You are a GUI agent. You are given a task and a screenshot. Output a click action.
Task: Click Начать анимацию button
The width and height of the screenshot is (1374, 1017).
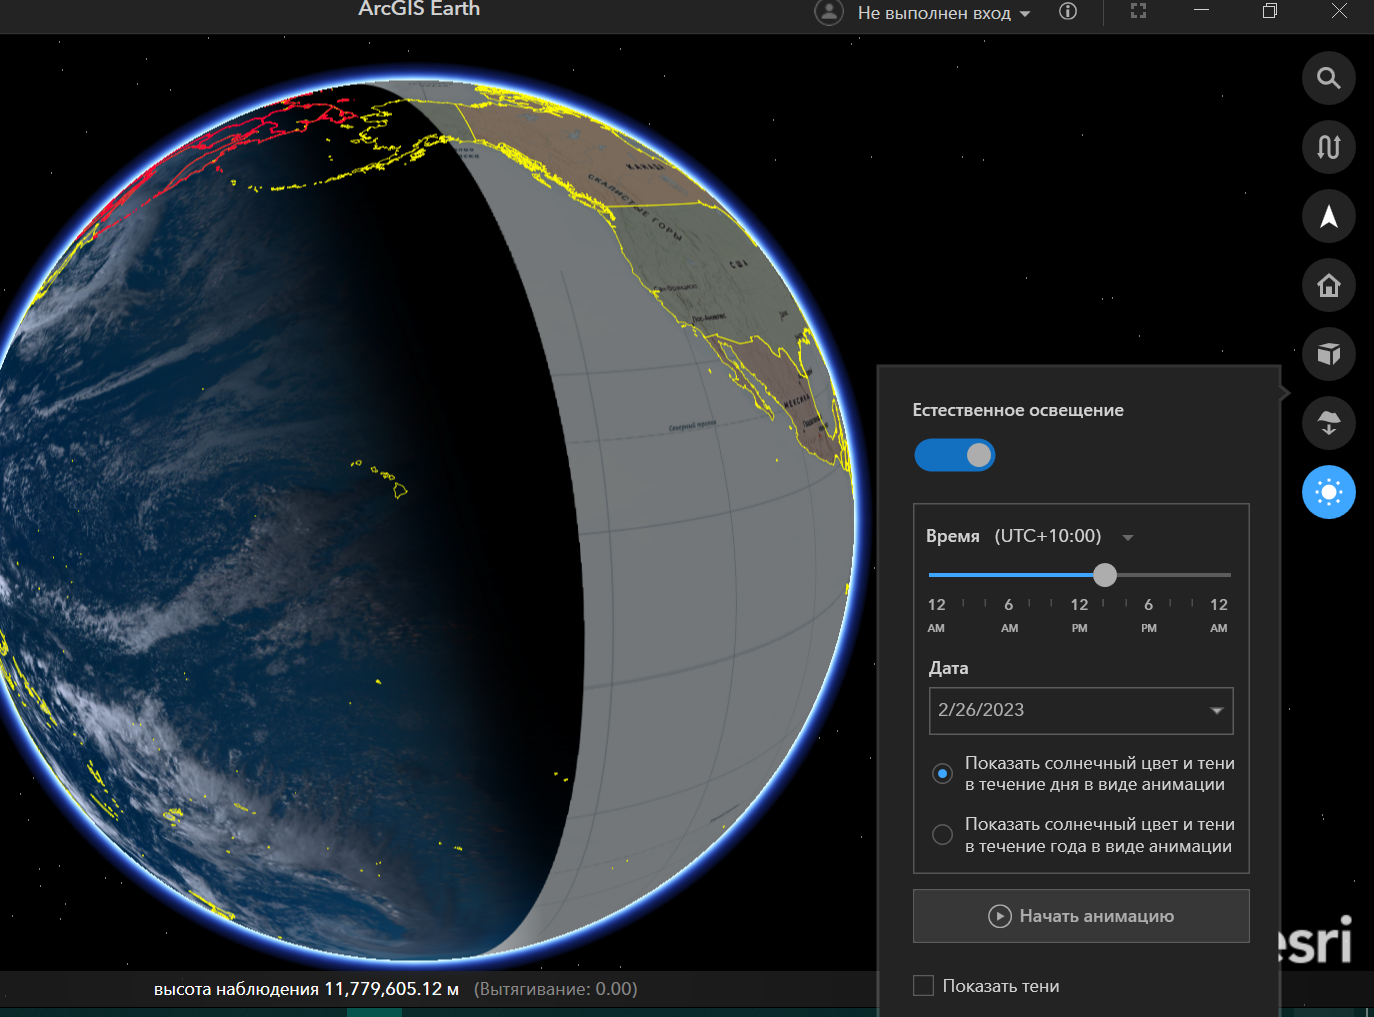pos(1081,916)
